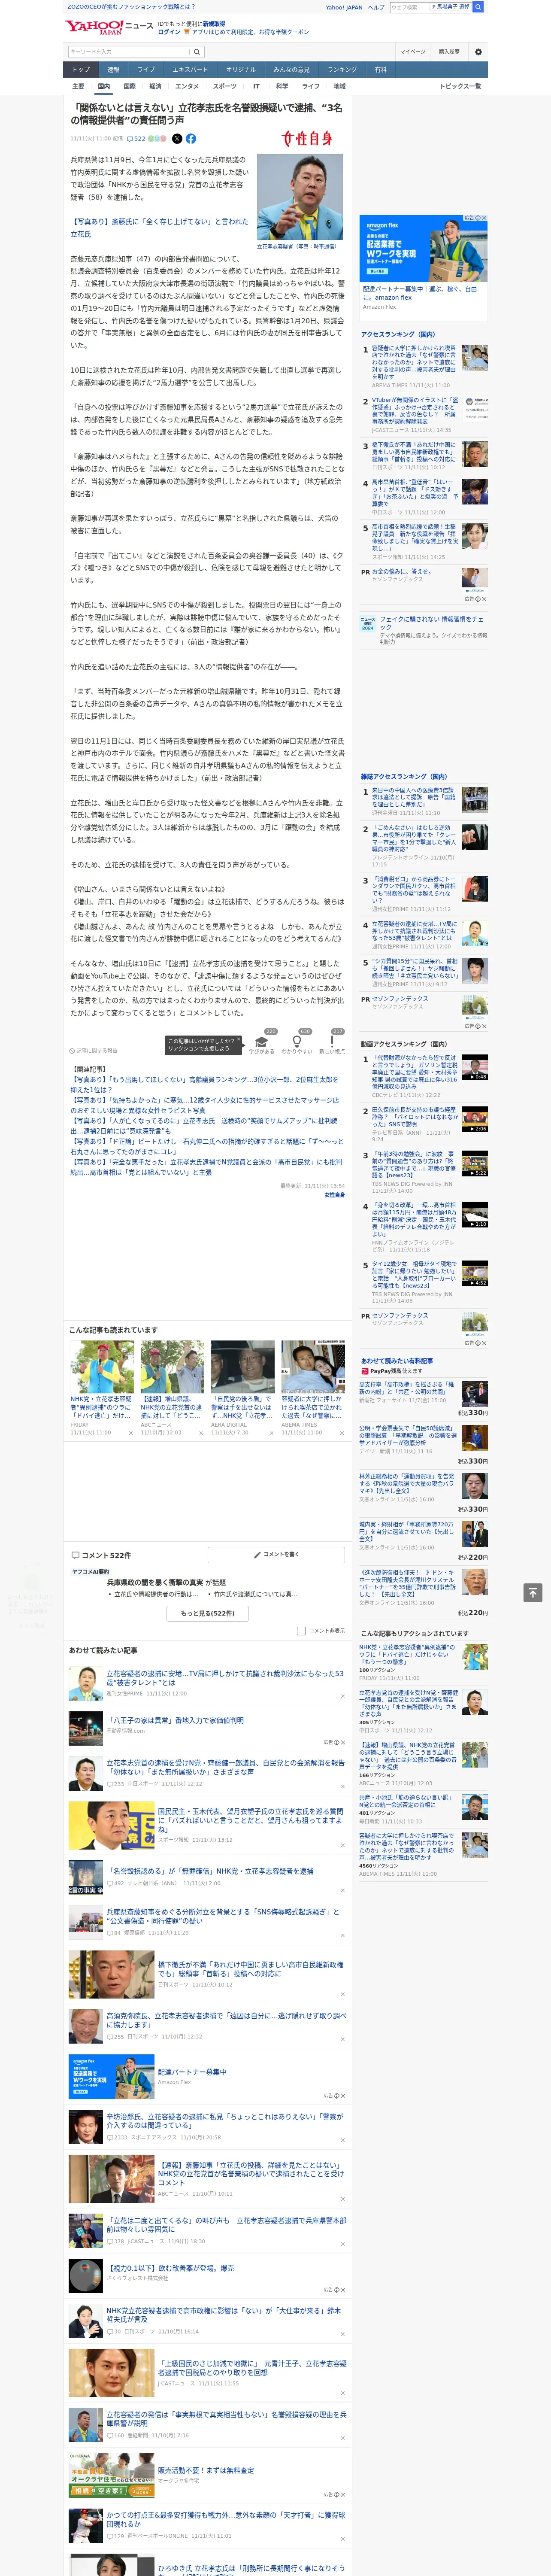Open 橋下徹氏が不満 article in list

click(250, 1968)
